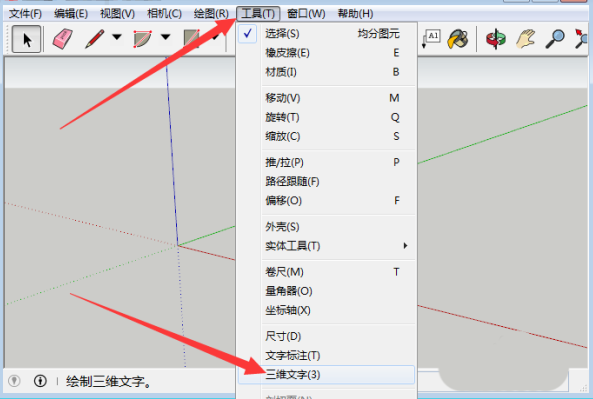Choose 推/拉(P) tool from menu

(326, 163)
